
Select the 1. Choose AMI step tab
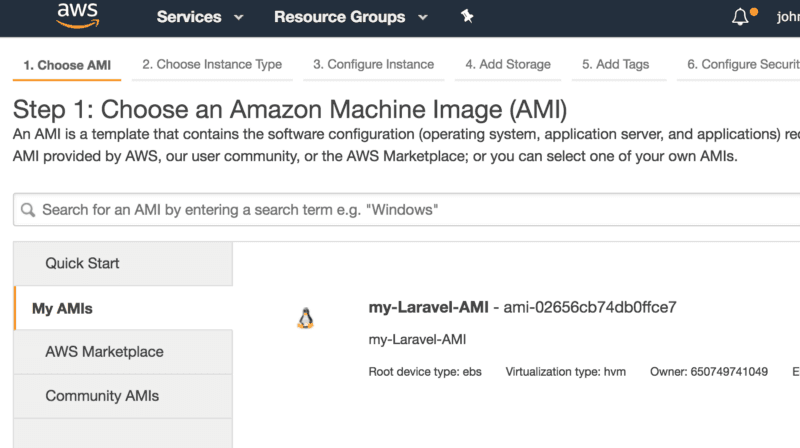[67, 65]
